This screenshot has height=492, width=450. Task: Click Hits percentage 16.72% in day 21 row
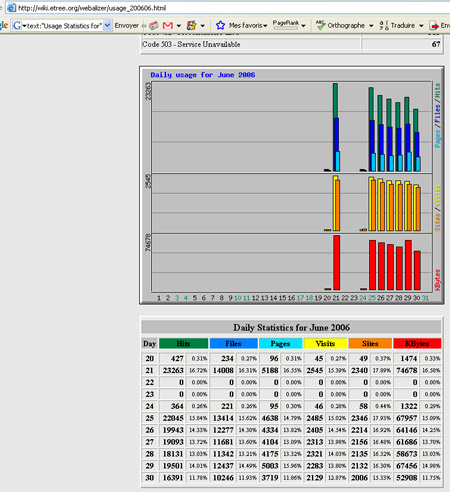pos(198,370)
